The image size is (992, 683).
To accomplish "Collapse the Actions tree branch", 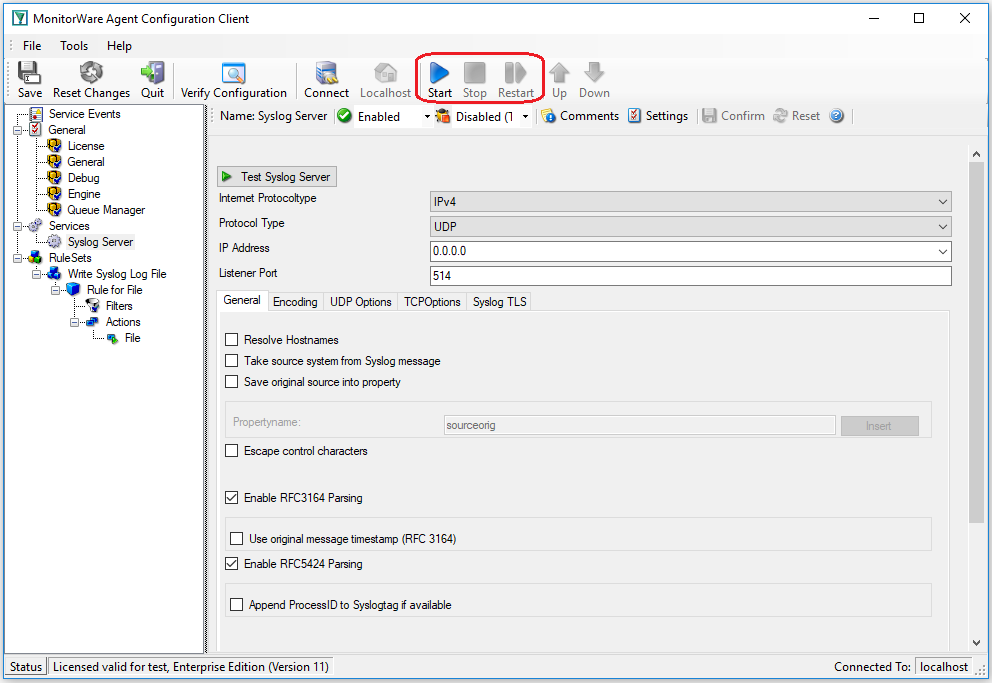I will point(75,323).
